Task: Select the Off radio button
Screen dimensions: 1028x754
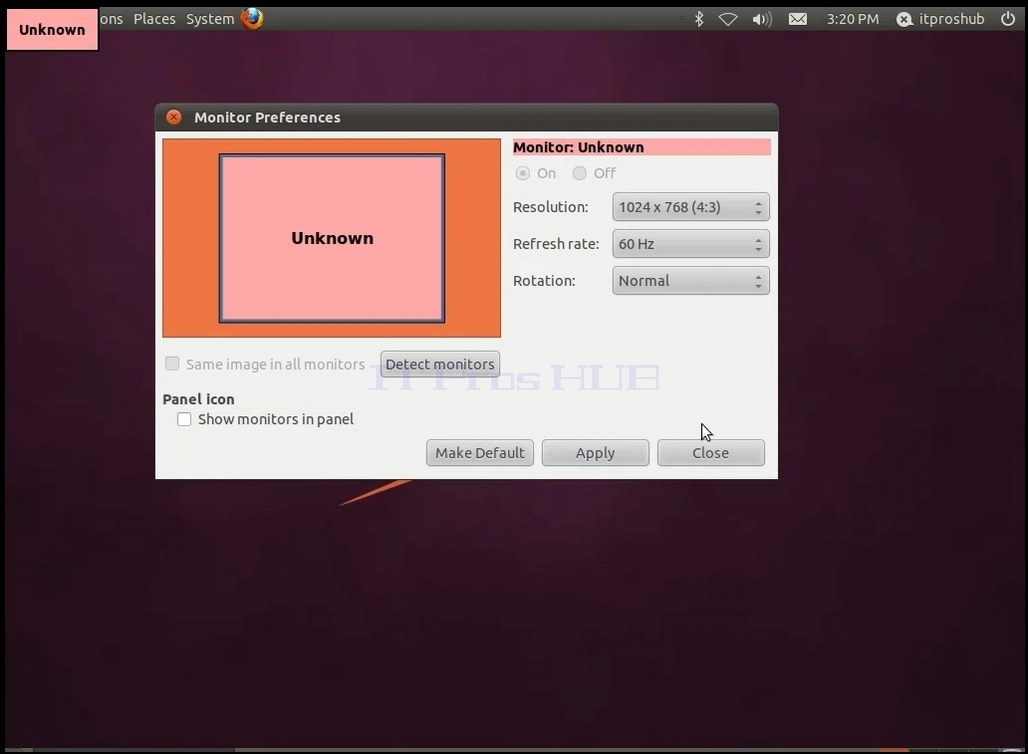Action: [x=579, y=173]
